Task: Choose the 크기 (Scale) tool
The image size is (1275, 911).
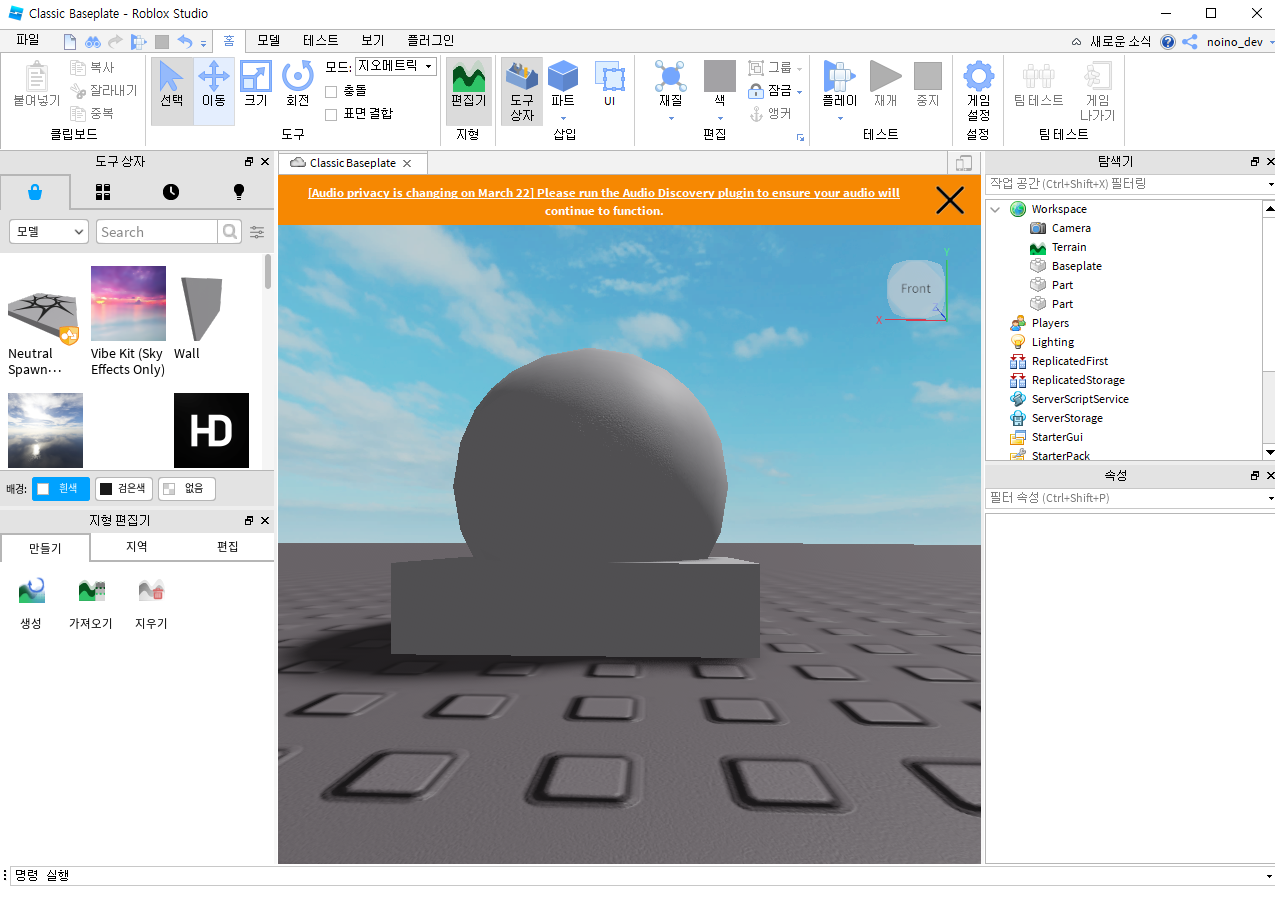Action: 256,85
